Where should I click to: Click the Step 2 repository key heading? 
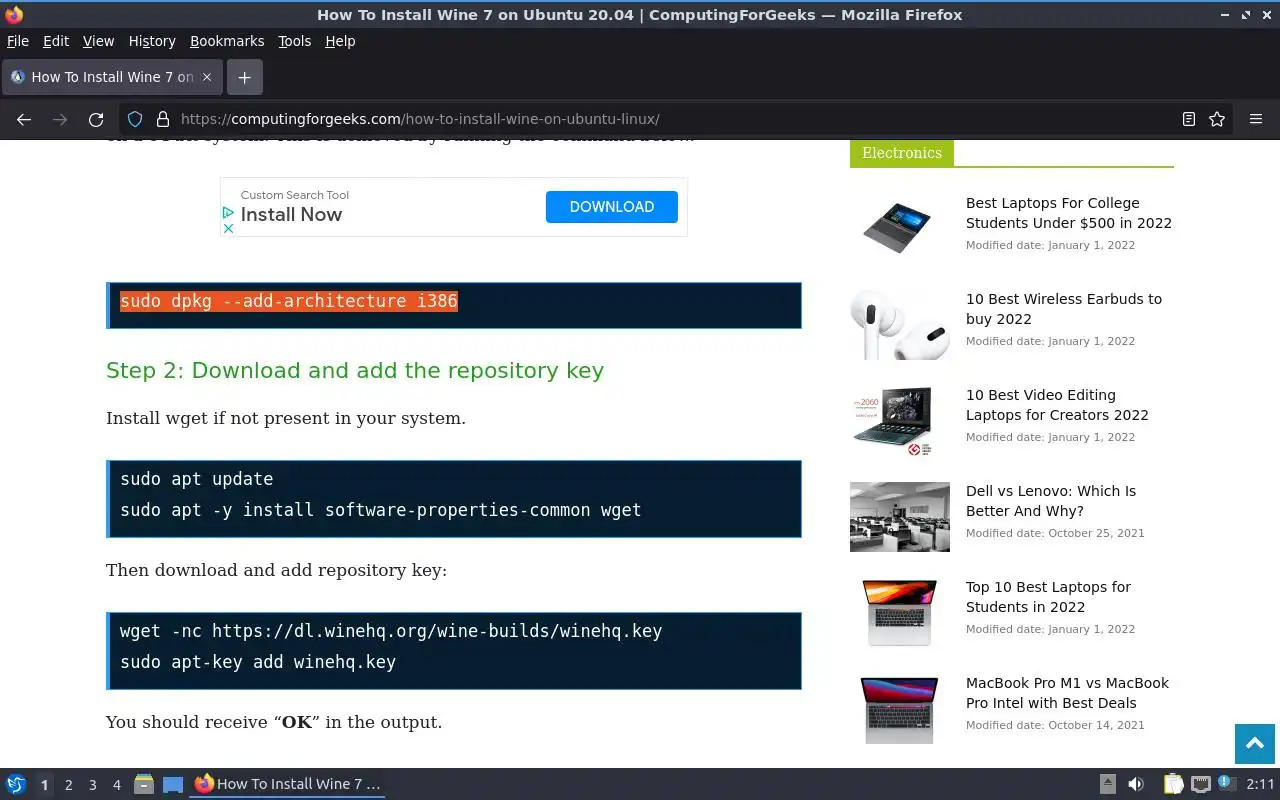coord(355,371)
